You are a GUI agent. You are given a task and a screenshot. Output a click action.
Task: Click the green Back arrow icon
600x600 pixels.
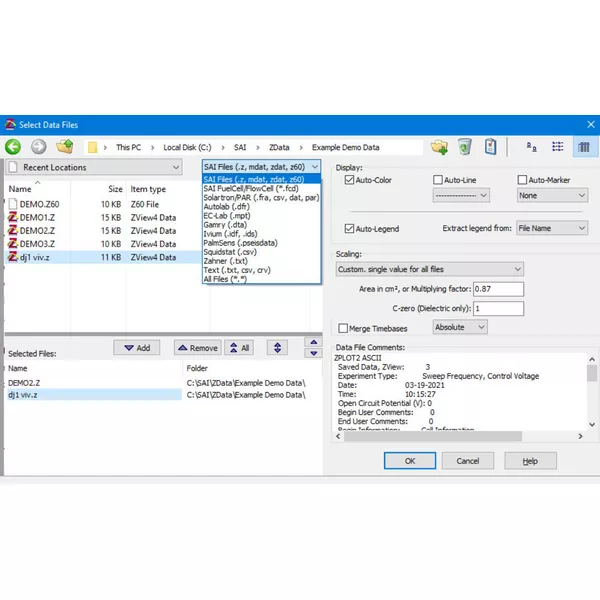click(13, 147)
